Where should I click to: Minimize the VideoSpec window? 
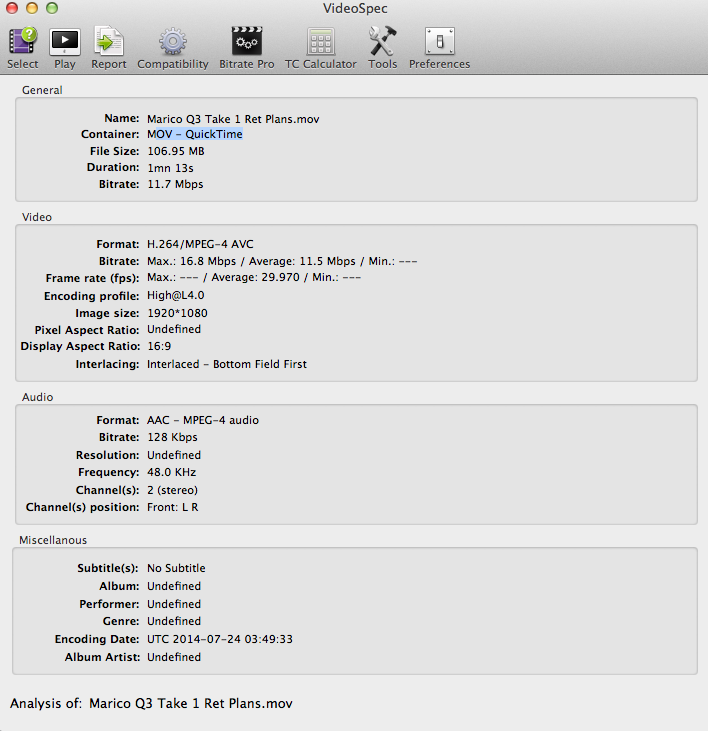tap(32, 8)
